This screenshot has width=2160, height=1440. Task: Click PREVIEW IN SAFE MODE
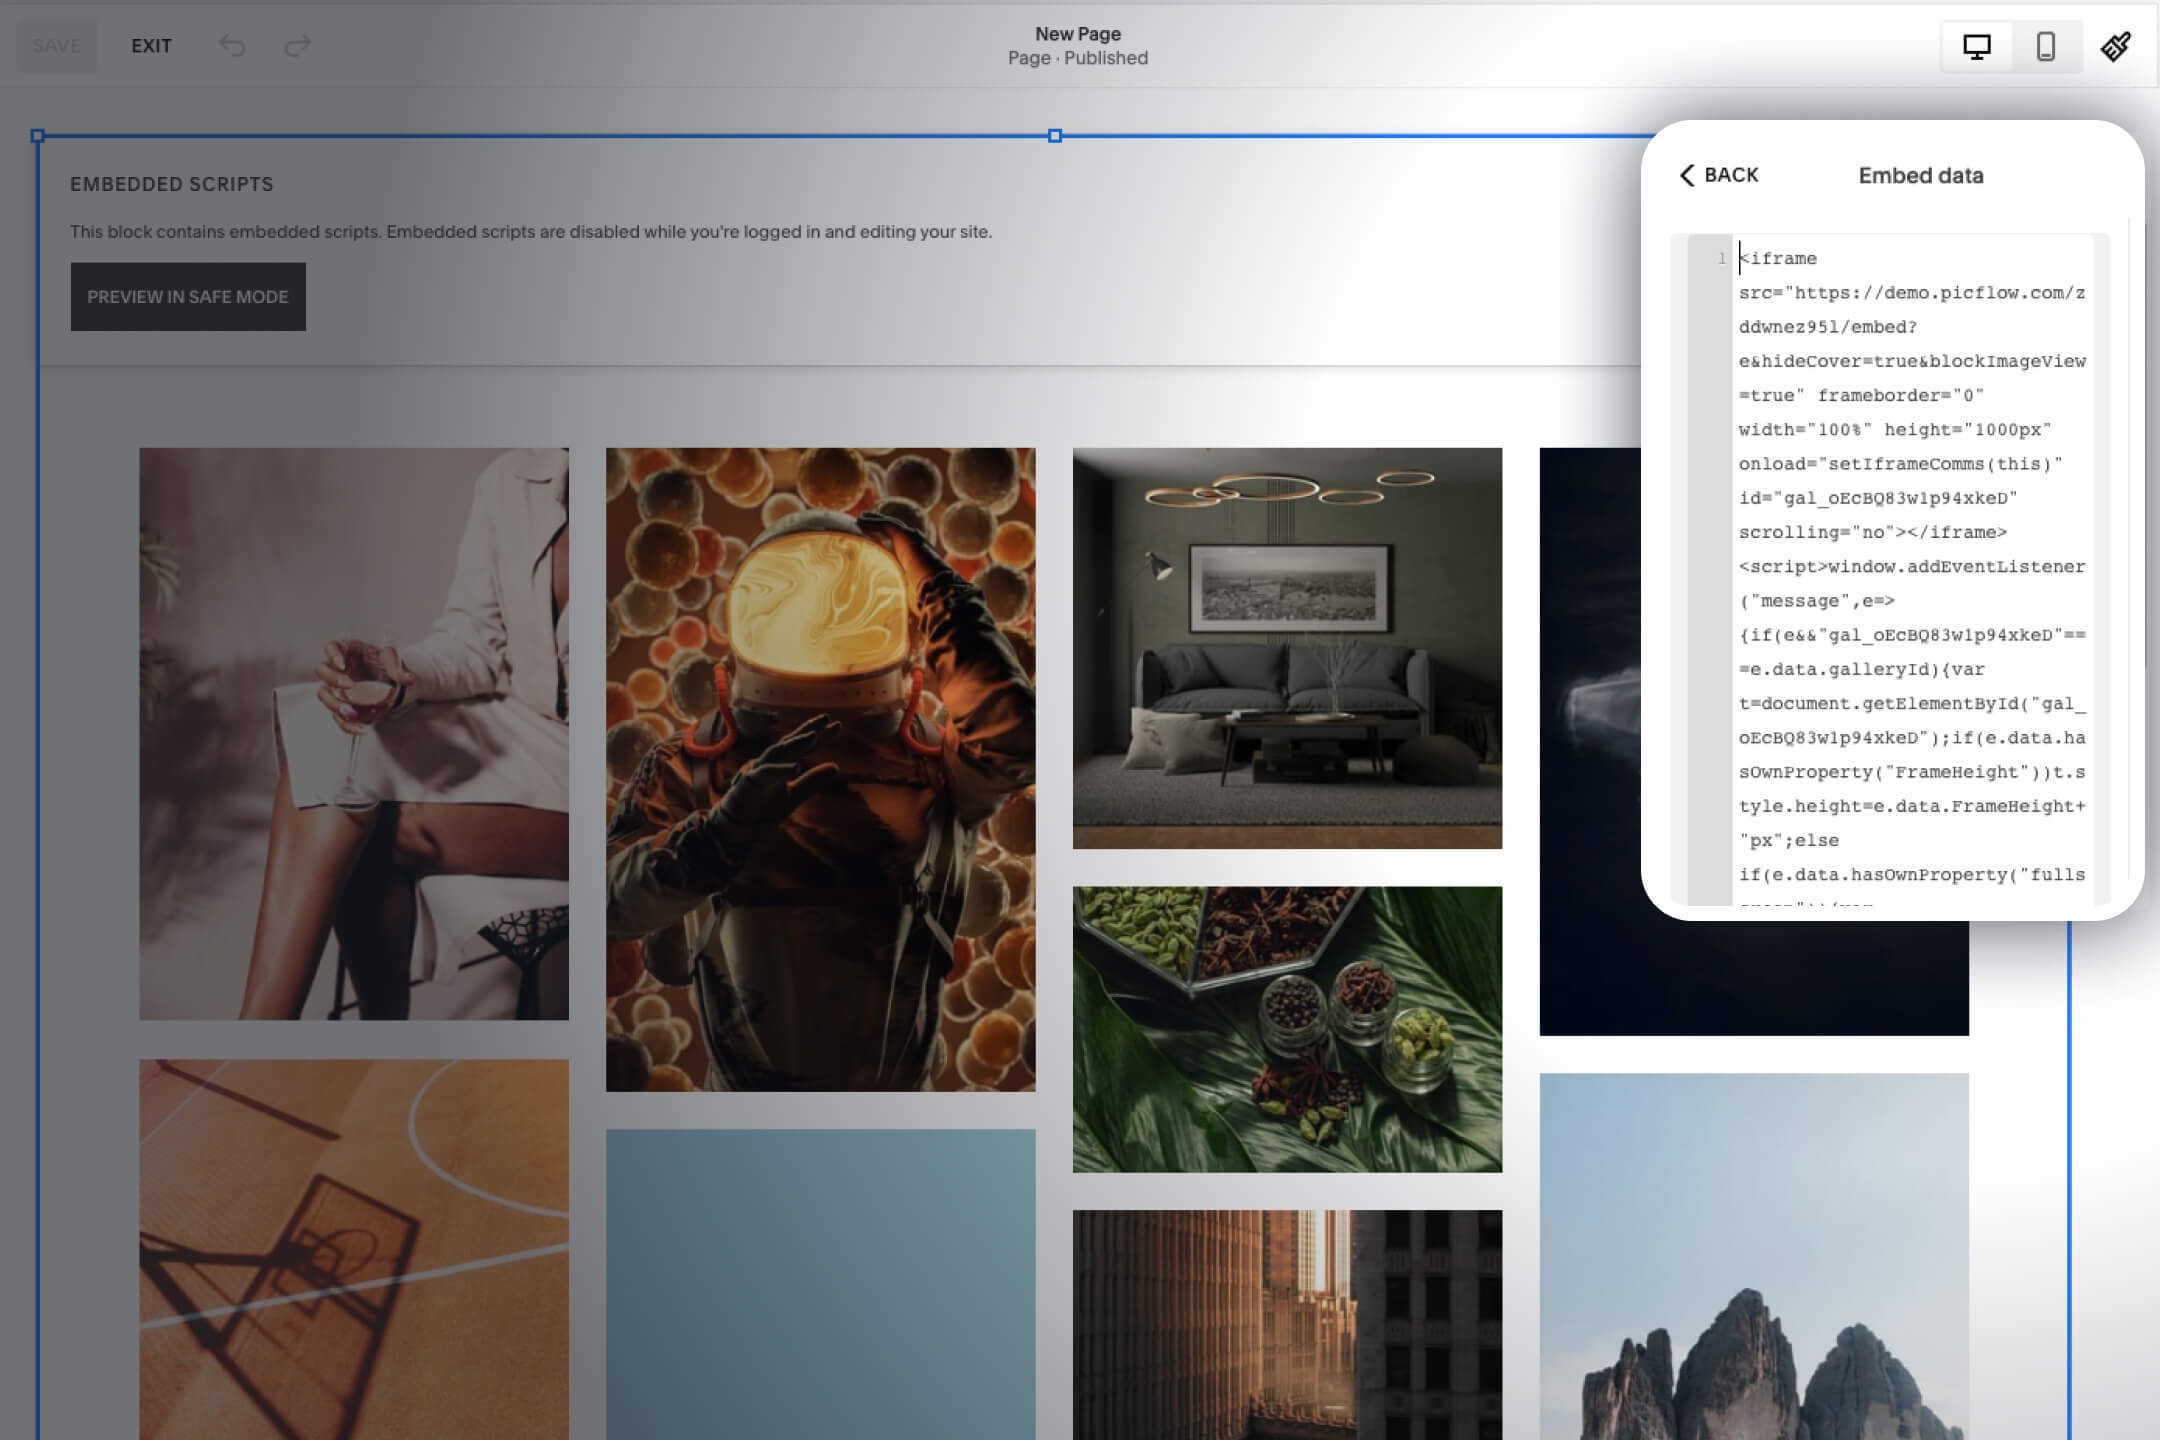[188, 296]
